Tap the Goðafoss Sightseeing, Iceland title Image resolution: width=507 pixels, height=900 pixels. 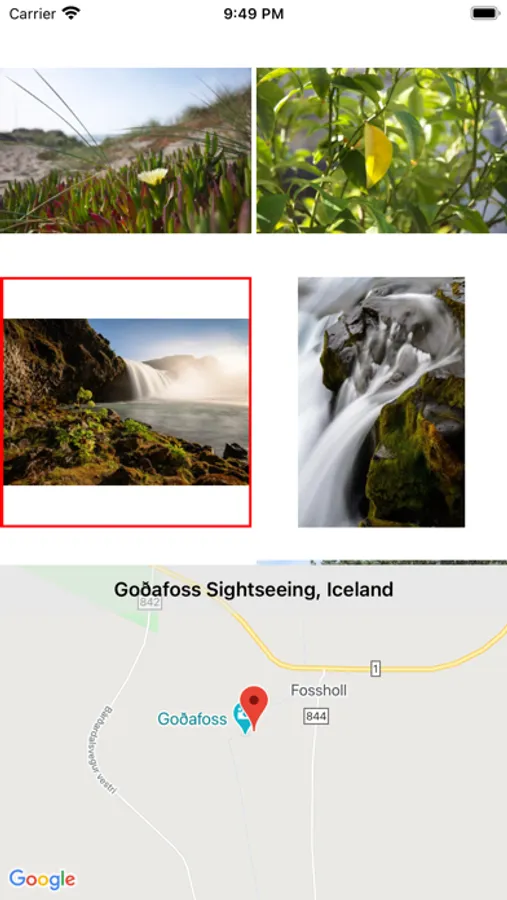[254, 589]
